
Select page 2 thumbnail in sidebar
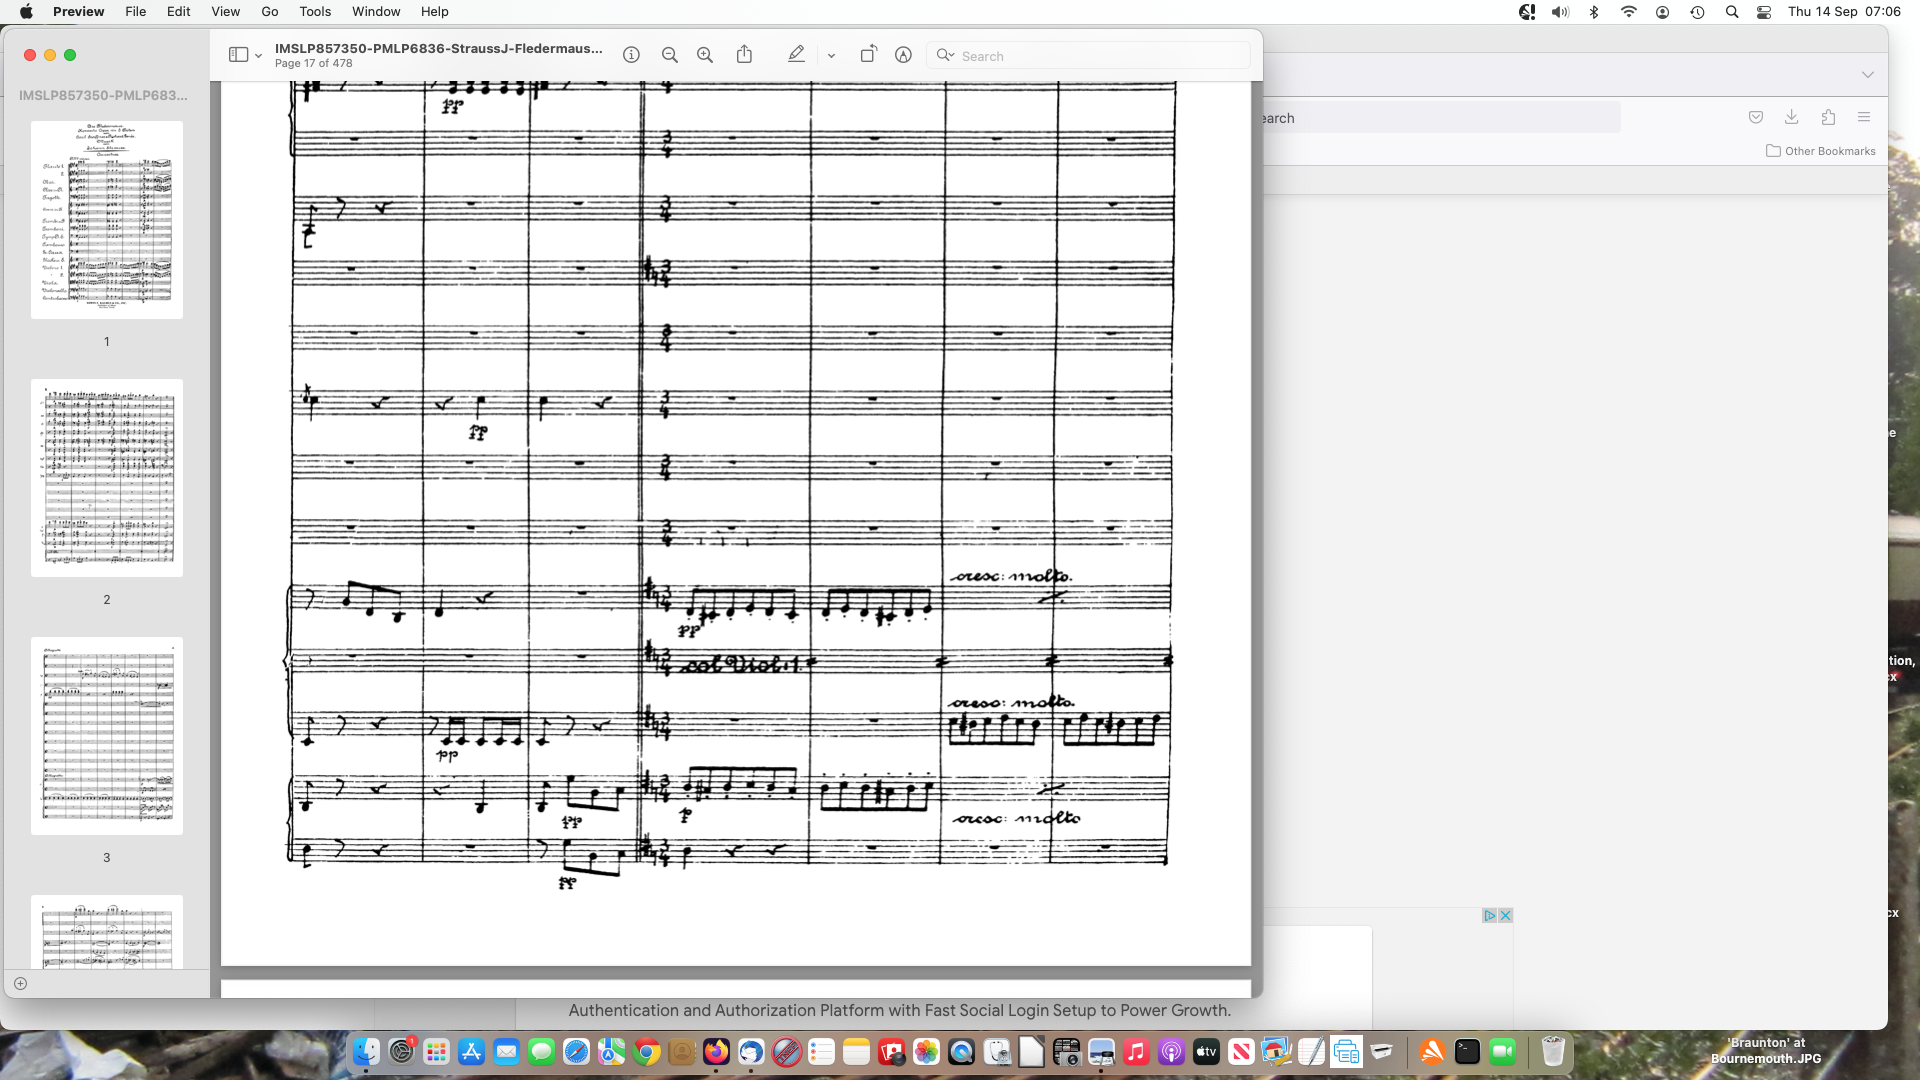[107, 478]
